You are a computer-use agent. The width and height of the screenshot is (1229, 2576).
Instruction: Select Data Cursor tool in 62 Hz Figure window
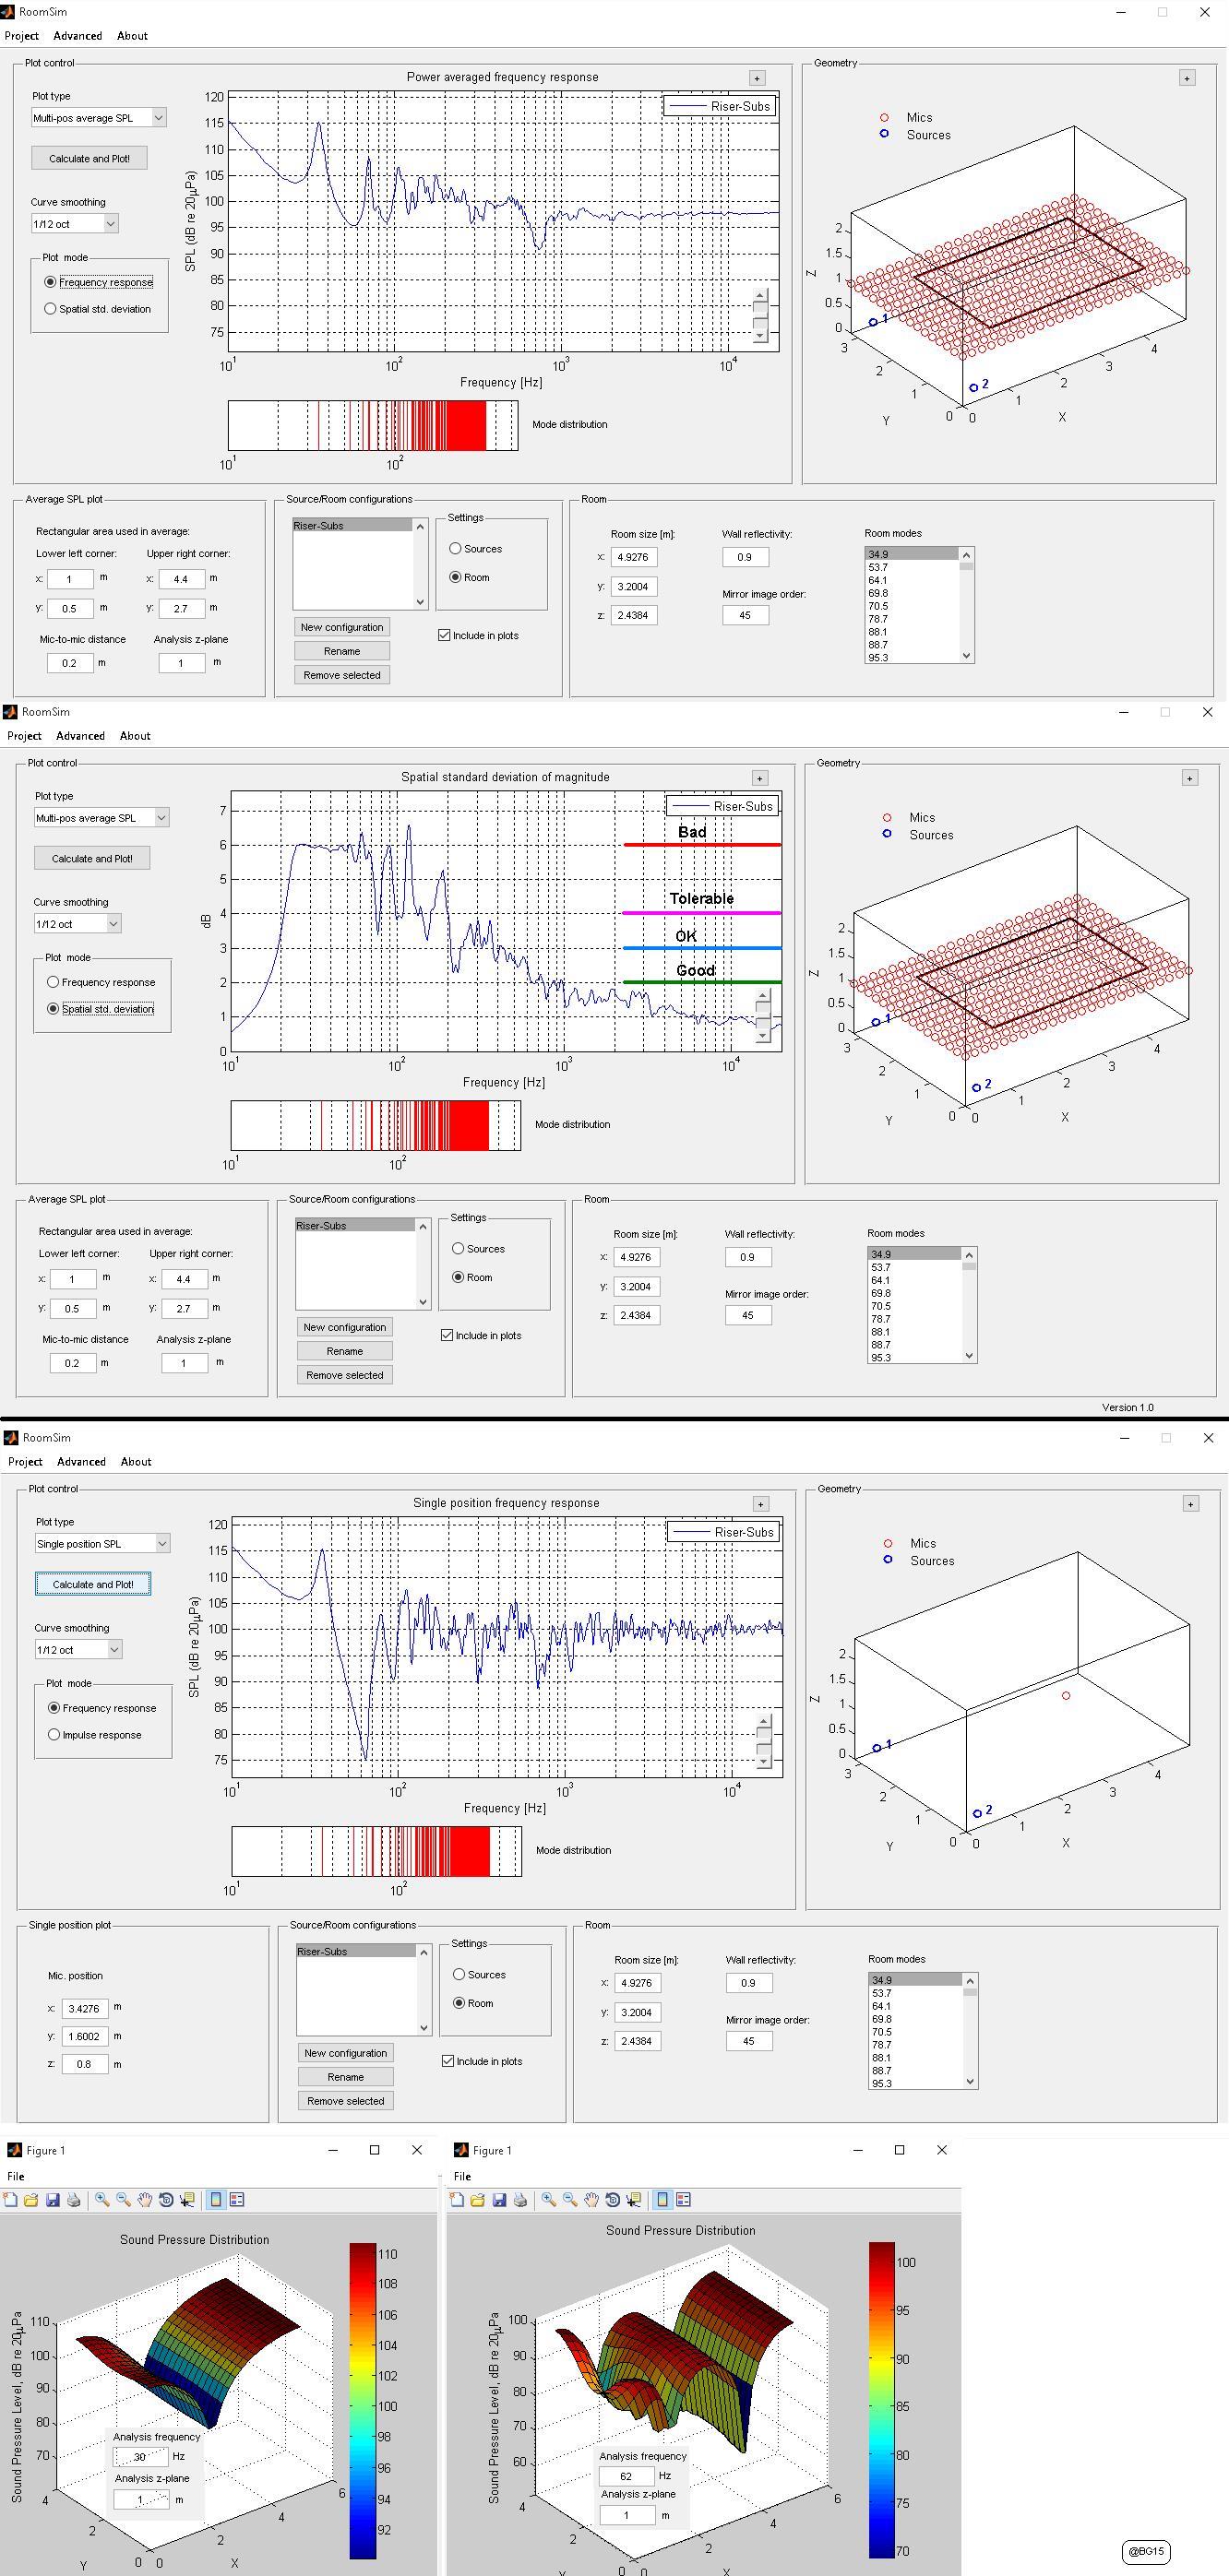[634, 2199]
